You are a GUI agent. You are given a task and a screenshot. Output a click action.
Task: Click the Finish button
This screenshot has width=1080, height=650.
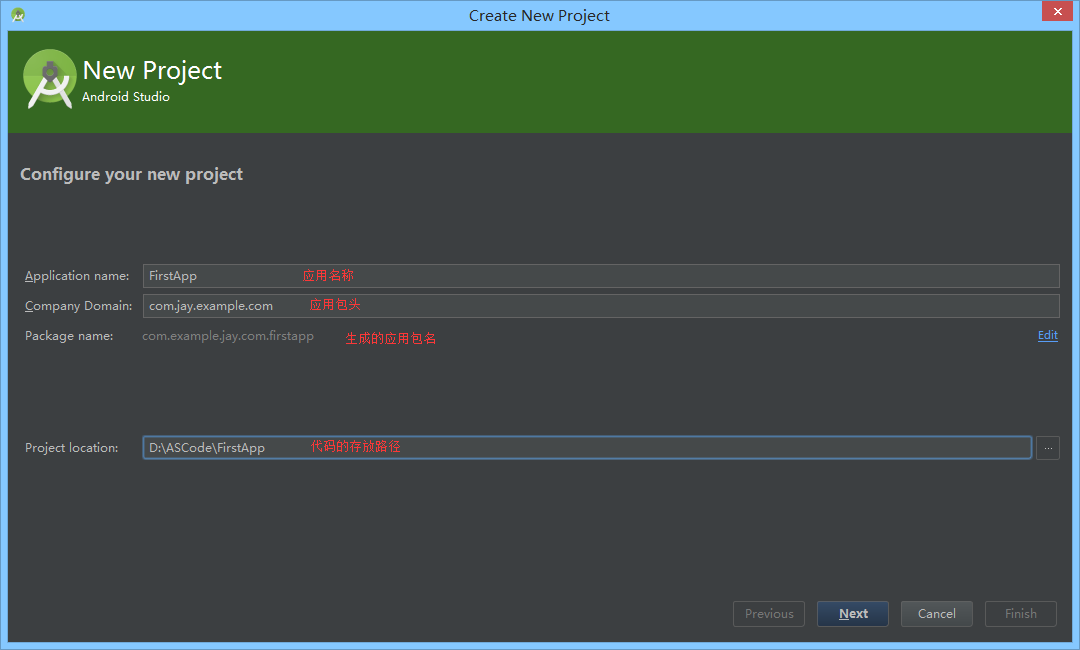1020,613
